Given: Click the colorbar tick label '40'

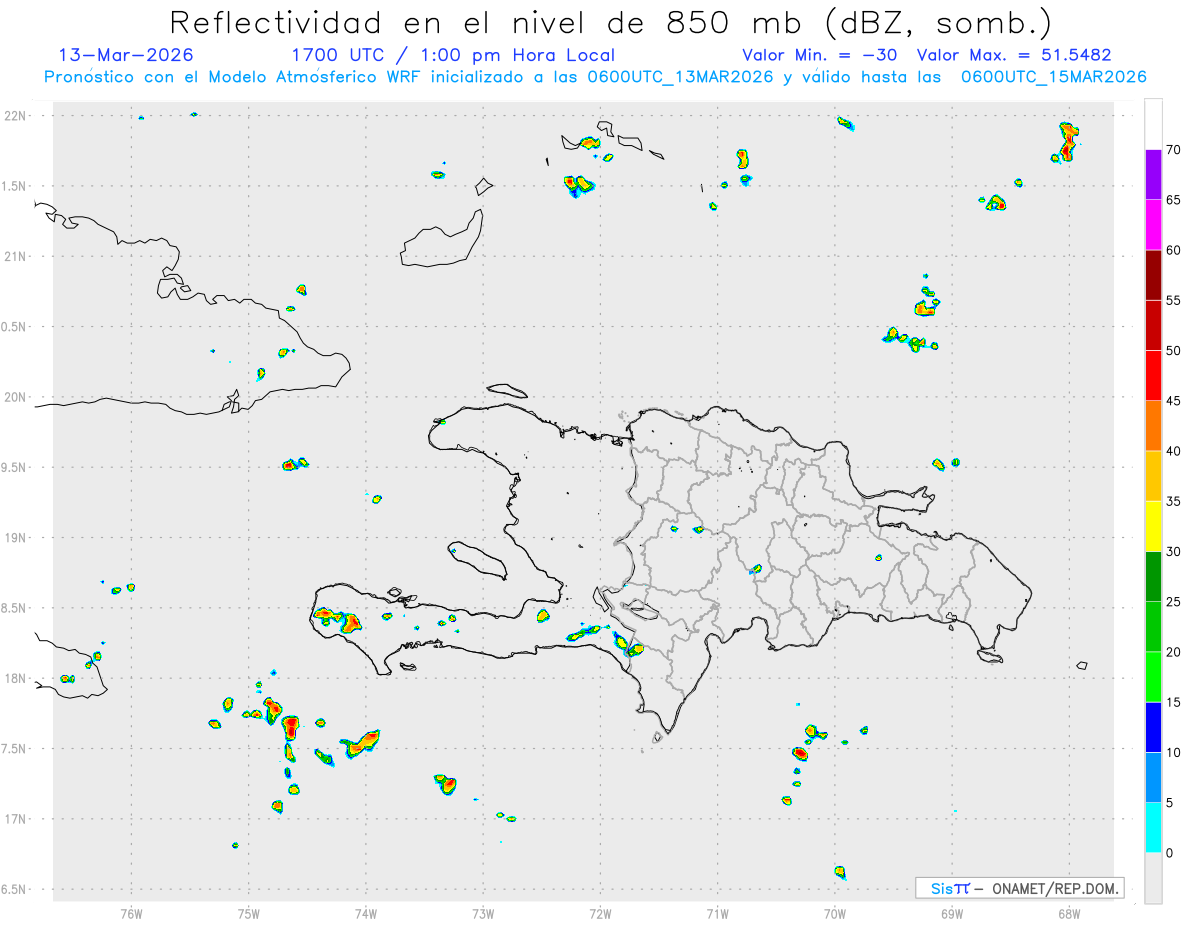Looking at the screenshot, I should click(1174, 451).
